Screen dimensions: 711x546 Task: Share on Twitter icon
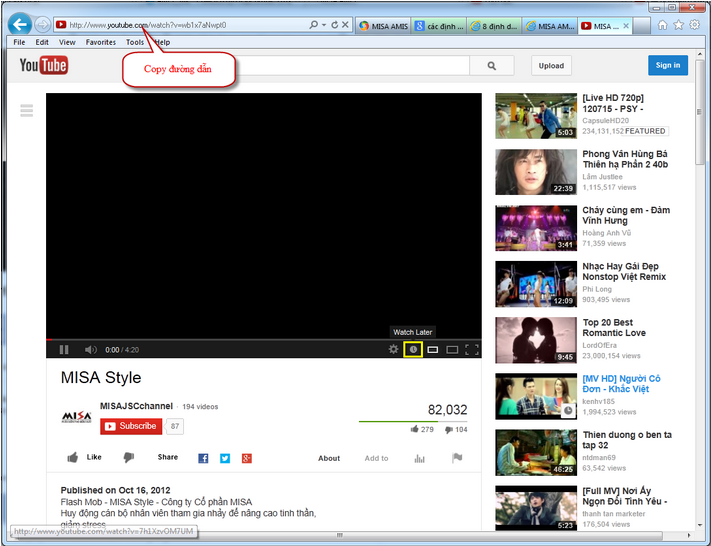point(225,458)
